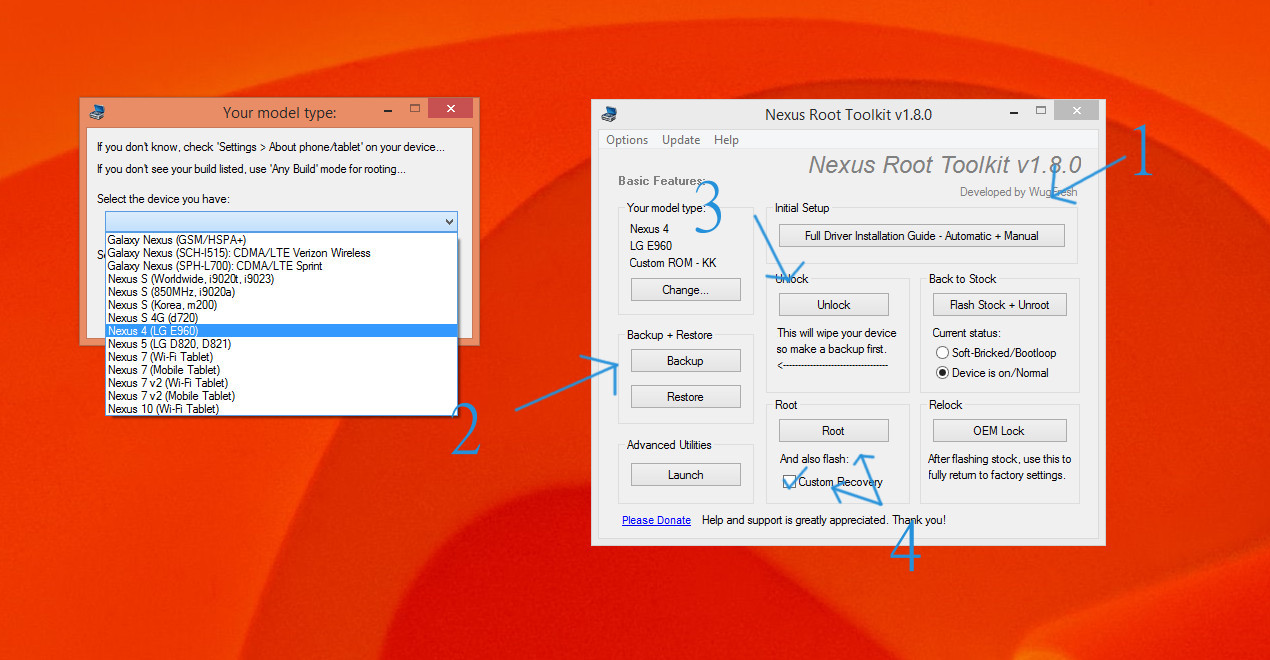Minimize the Nexus Root Toolkit window
1270x660 pixels.
tap(1012, 110)
